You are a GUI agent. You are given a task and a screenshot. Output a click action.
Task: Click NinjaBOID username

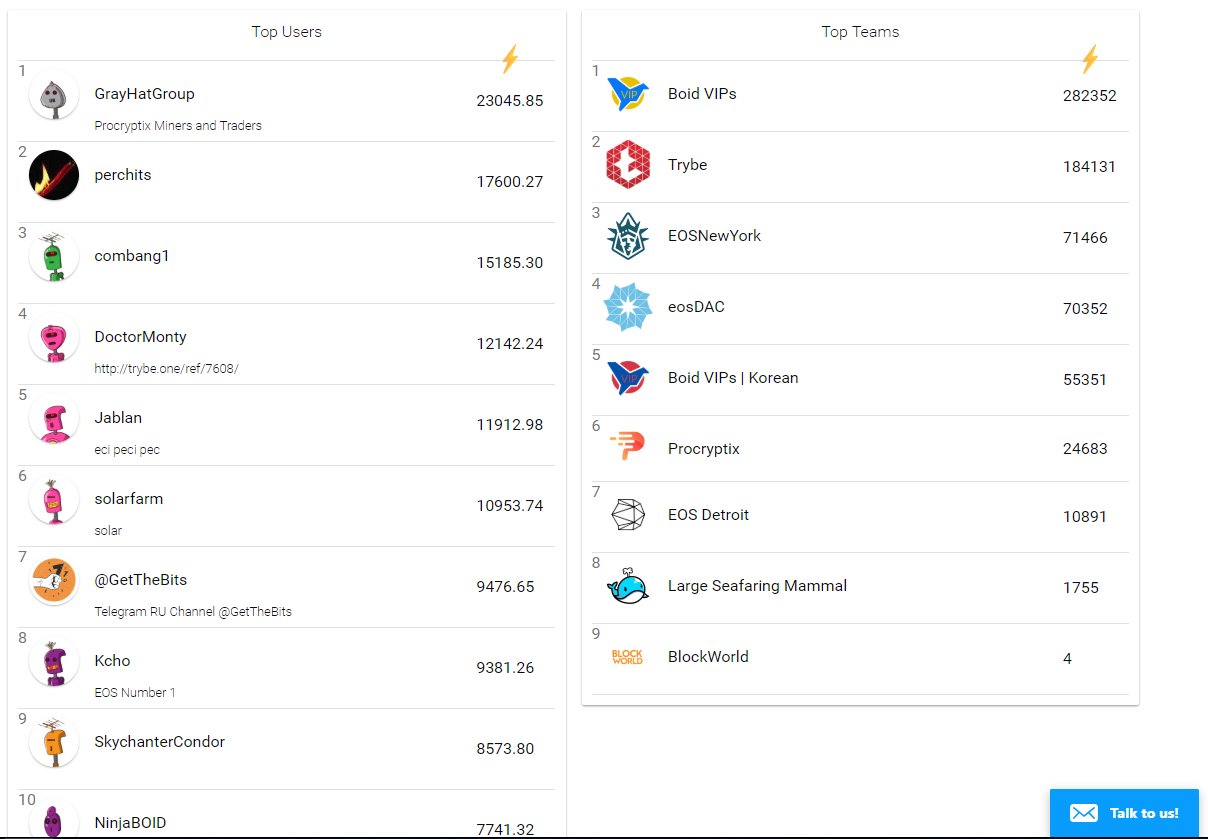pyautogui.click(x=130, y=823)
